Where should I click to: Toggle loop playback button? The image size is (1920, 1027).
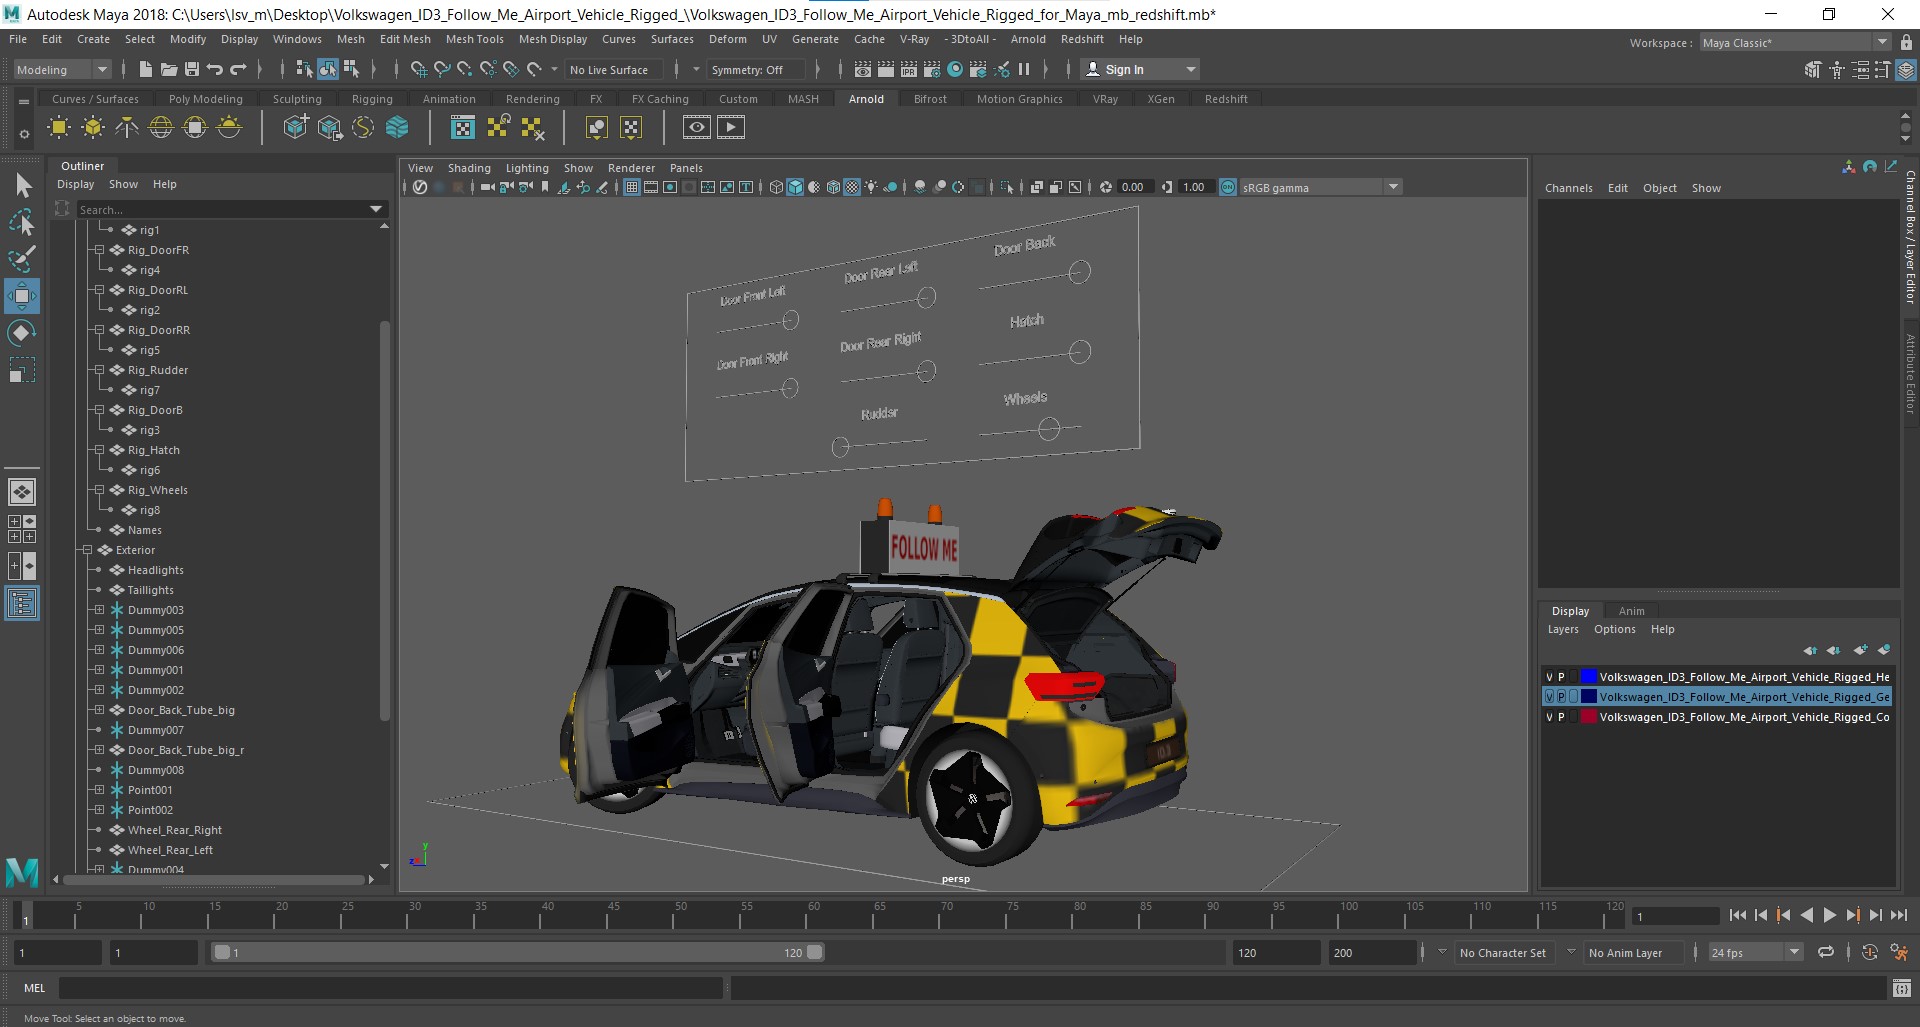point(1826,952)
